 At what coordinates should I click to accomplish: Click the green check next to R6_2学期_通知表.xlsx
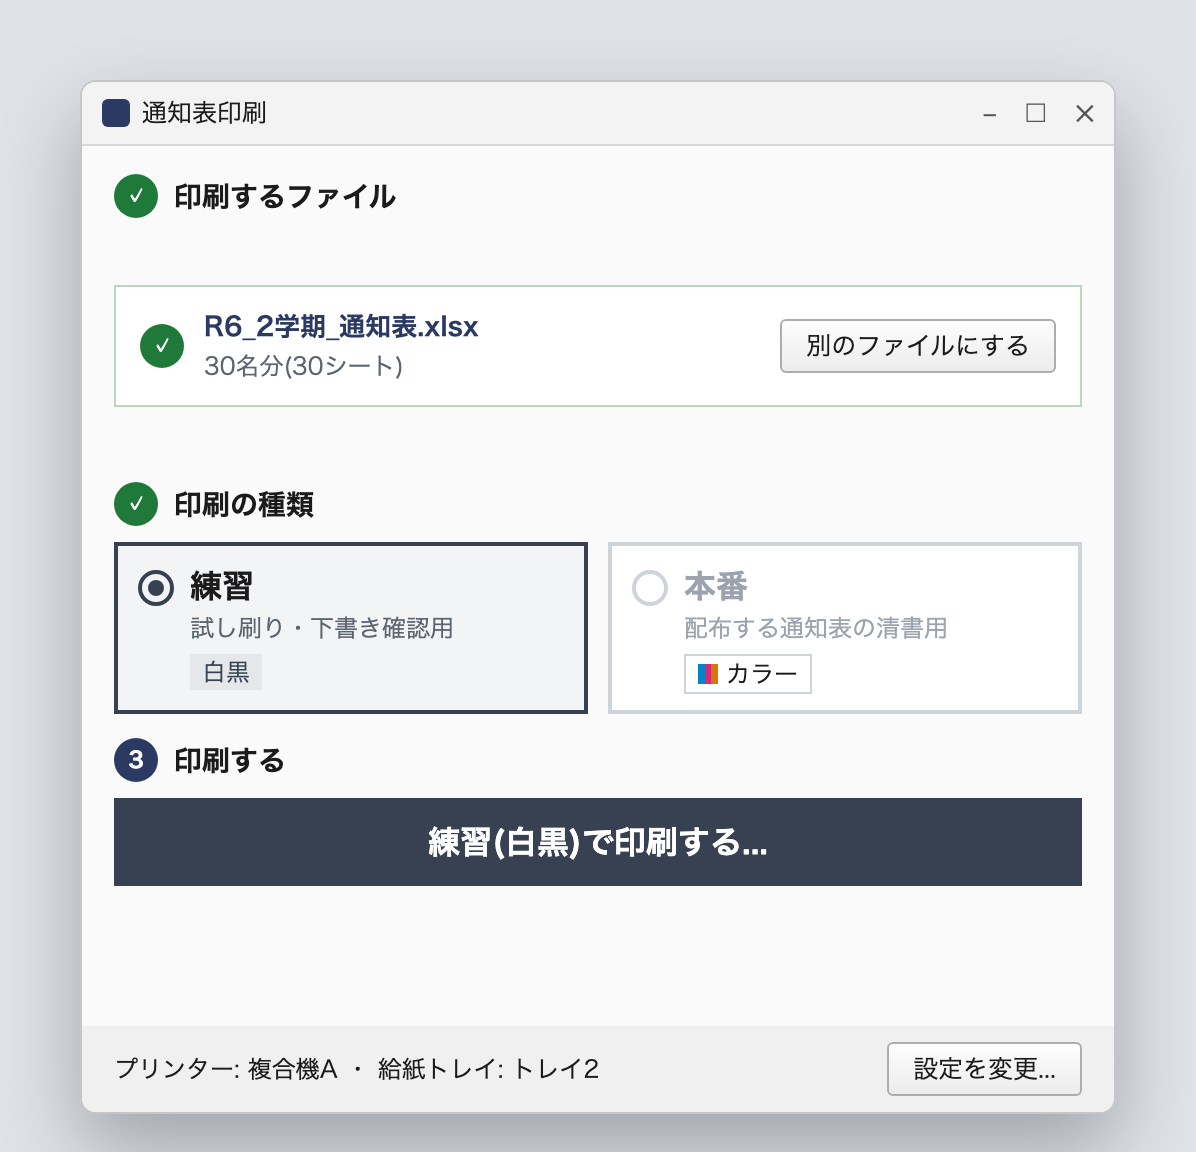click(x=162, y=346)
